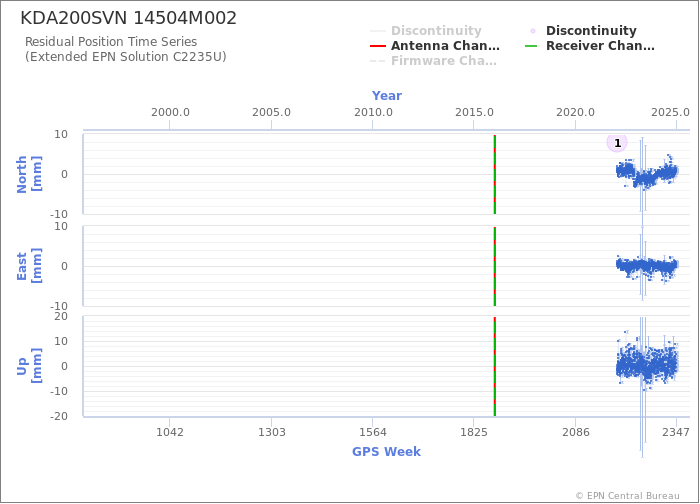This screenshot has height=504, width=700.
Task: Click the GPS week 1303 tick label
Action: 271,432
